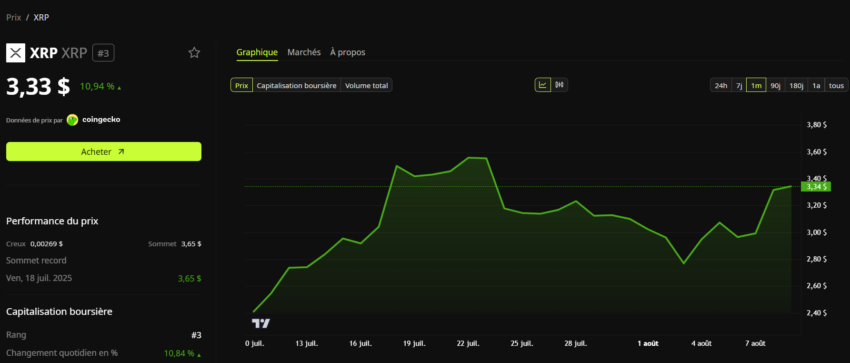Open the À propos tab
Image resolution: width=850 pixels, height=363 pixels.
347,53
